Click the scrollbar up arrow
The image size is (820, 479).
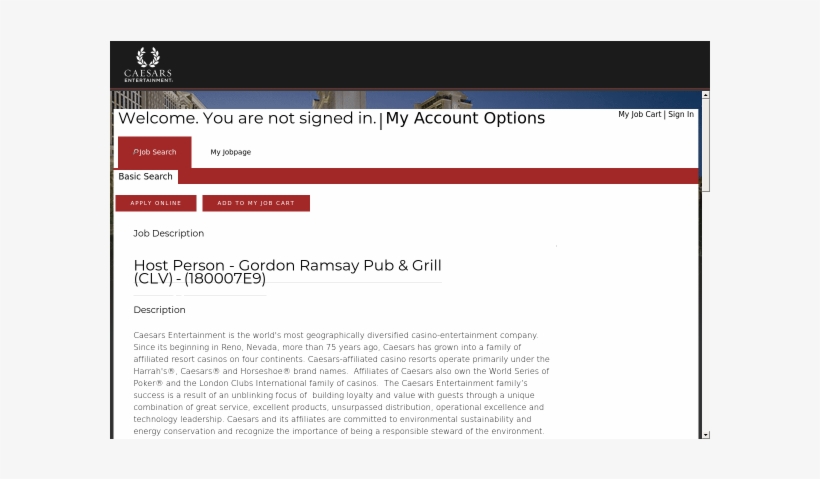tap(705, 95)
